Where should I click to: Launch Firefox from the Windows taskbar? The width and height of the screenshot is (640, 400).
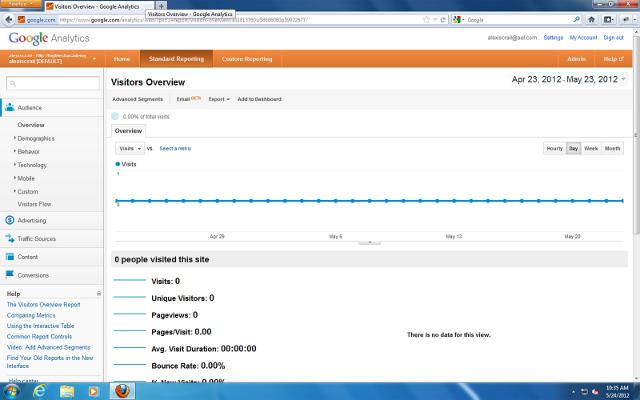click(120, 390)
